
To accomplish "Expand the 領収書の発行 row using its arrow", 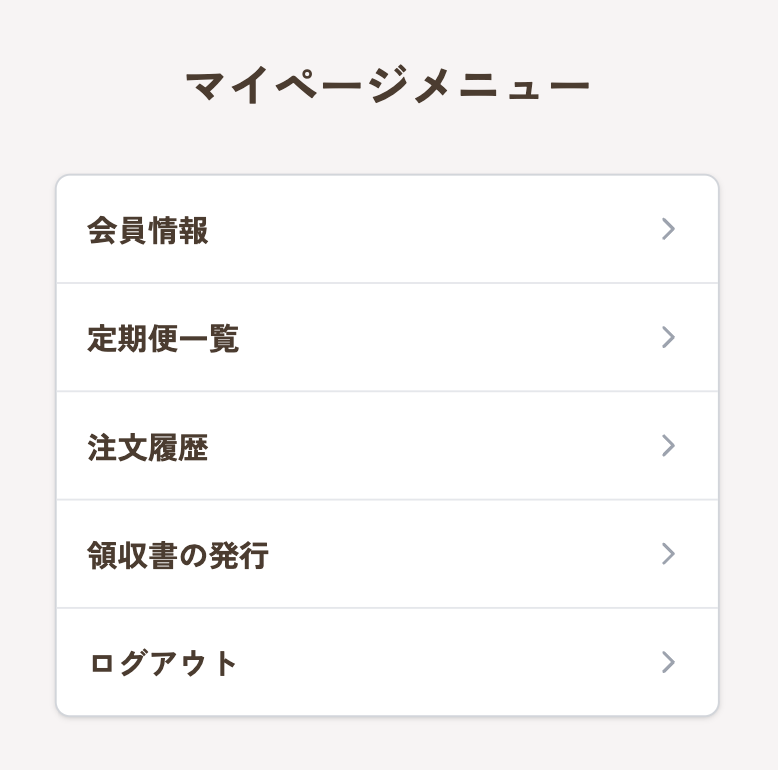I will point(669,554).
